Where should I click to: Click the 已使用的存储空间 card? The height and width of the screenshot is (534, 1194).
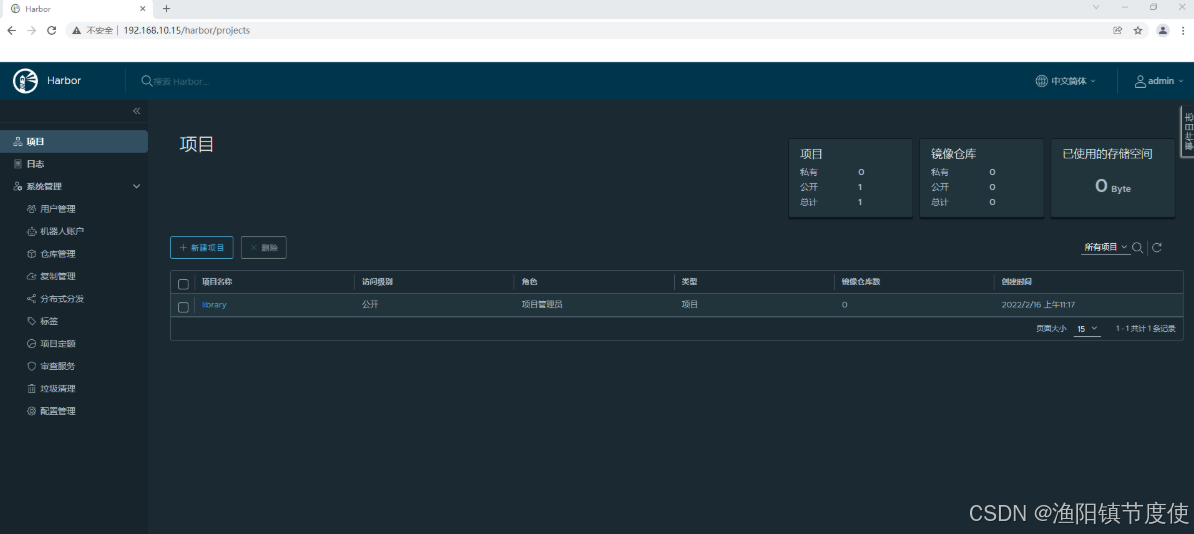[1112, 178]
